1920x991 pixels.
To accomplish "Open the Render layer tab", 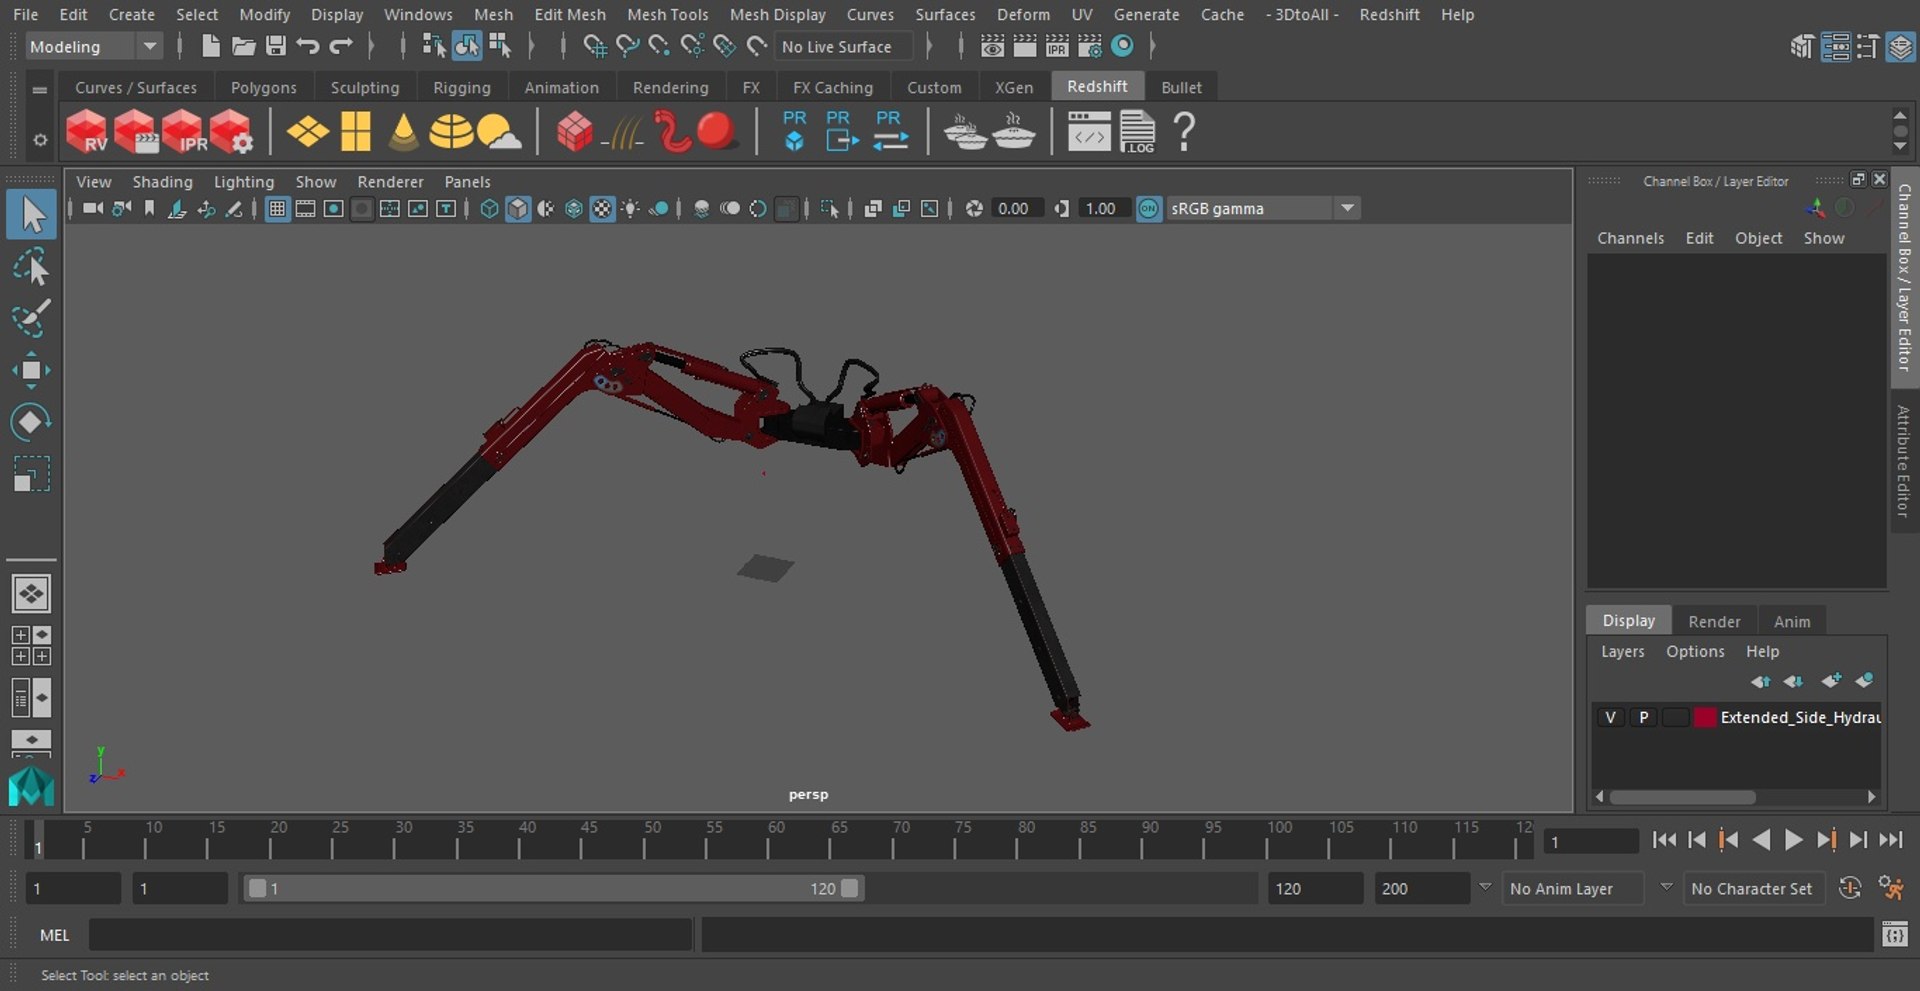I will pos(1714,621).
